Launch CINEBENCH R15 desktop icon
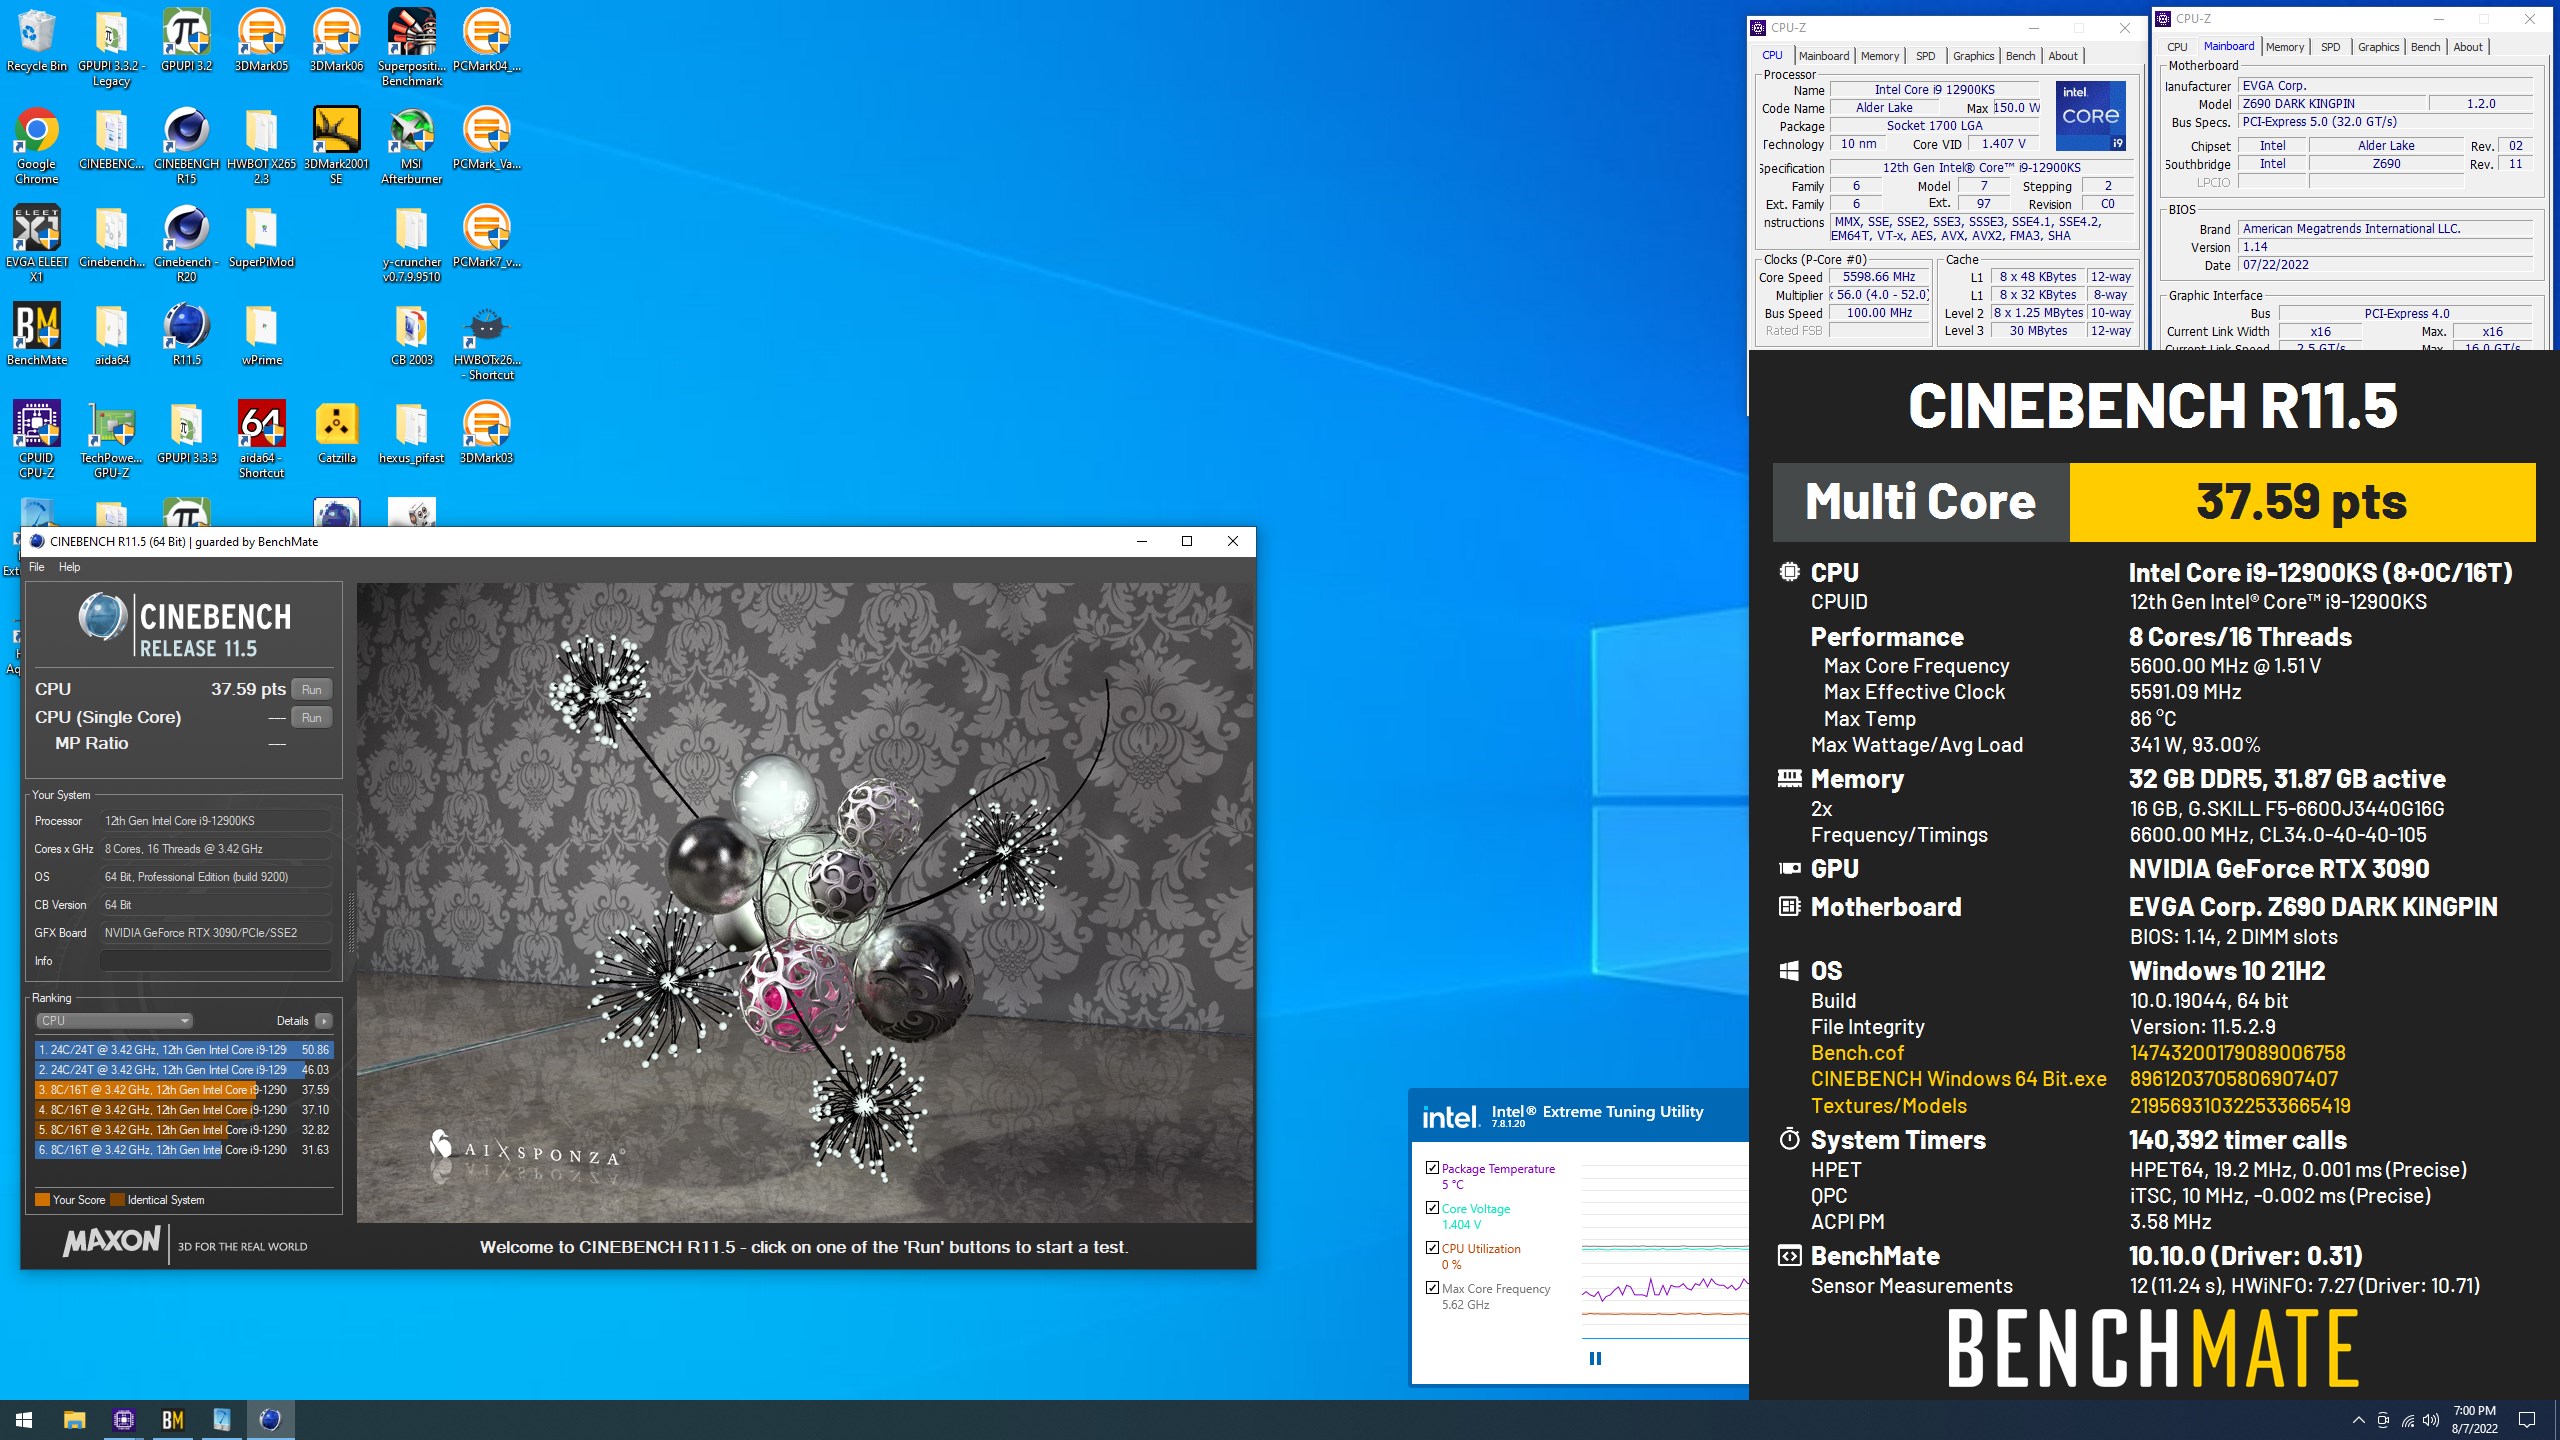 click(x=187, y=145)
